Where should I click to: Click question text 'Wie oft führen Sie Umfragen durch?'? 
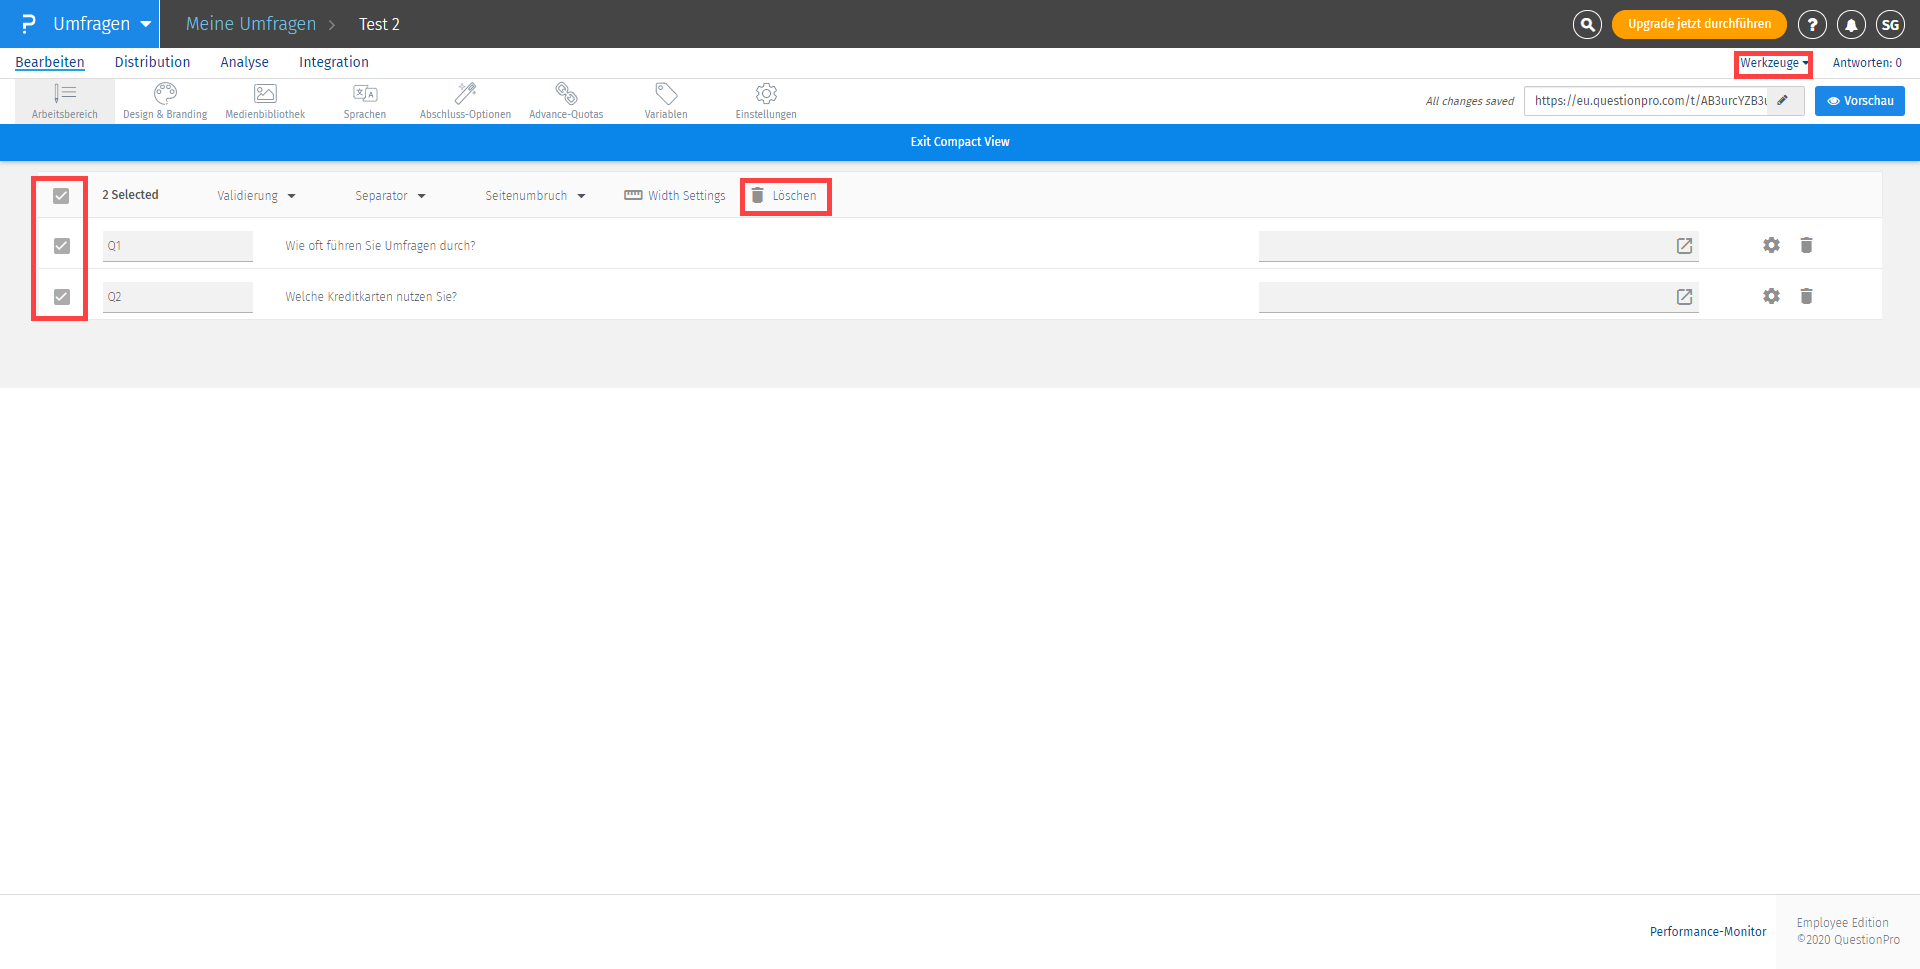tap(380, 246)
